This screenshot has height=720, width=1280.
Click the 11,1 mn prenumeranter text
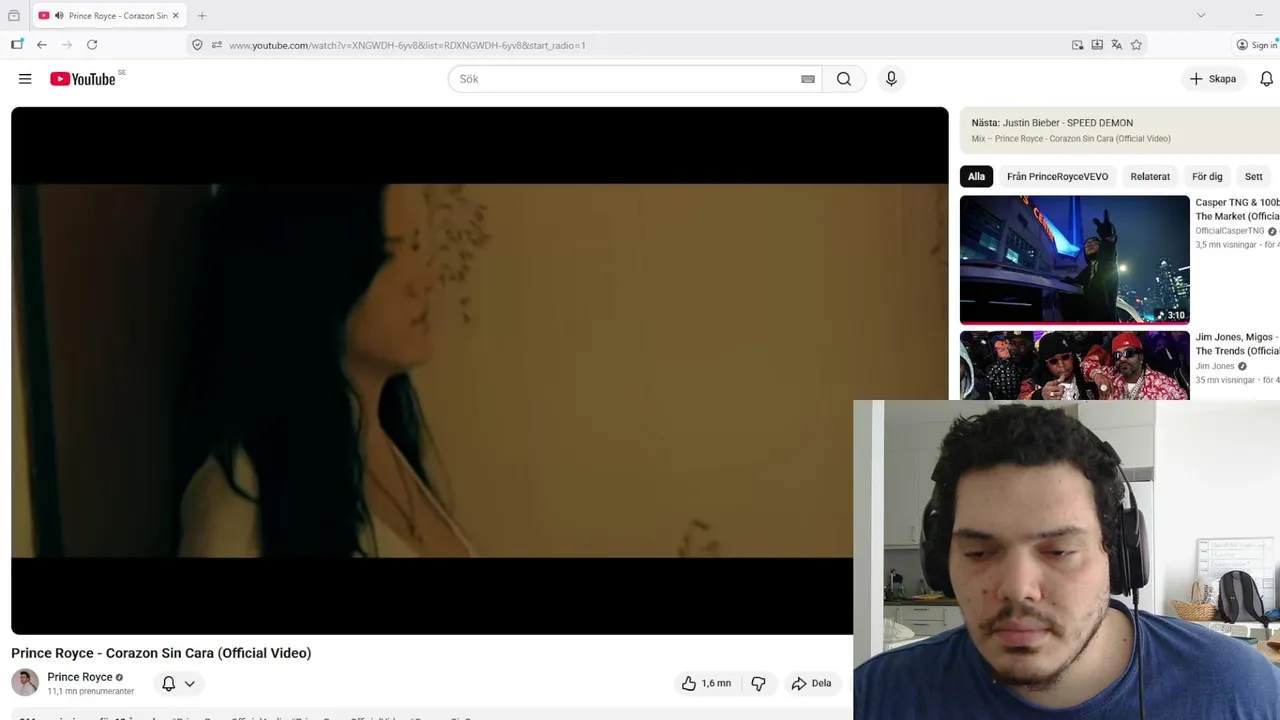click(x=90, y=691)
